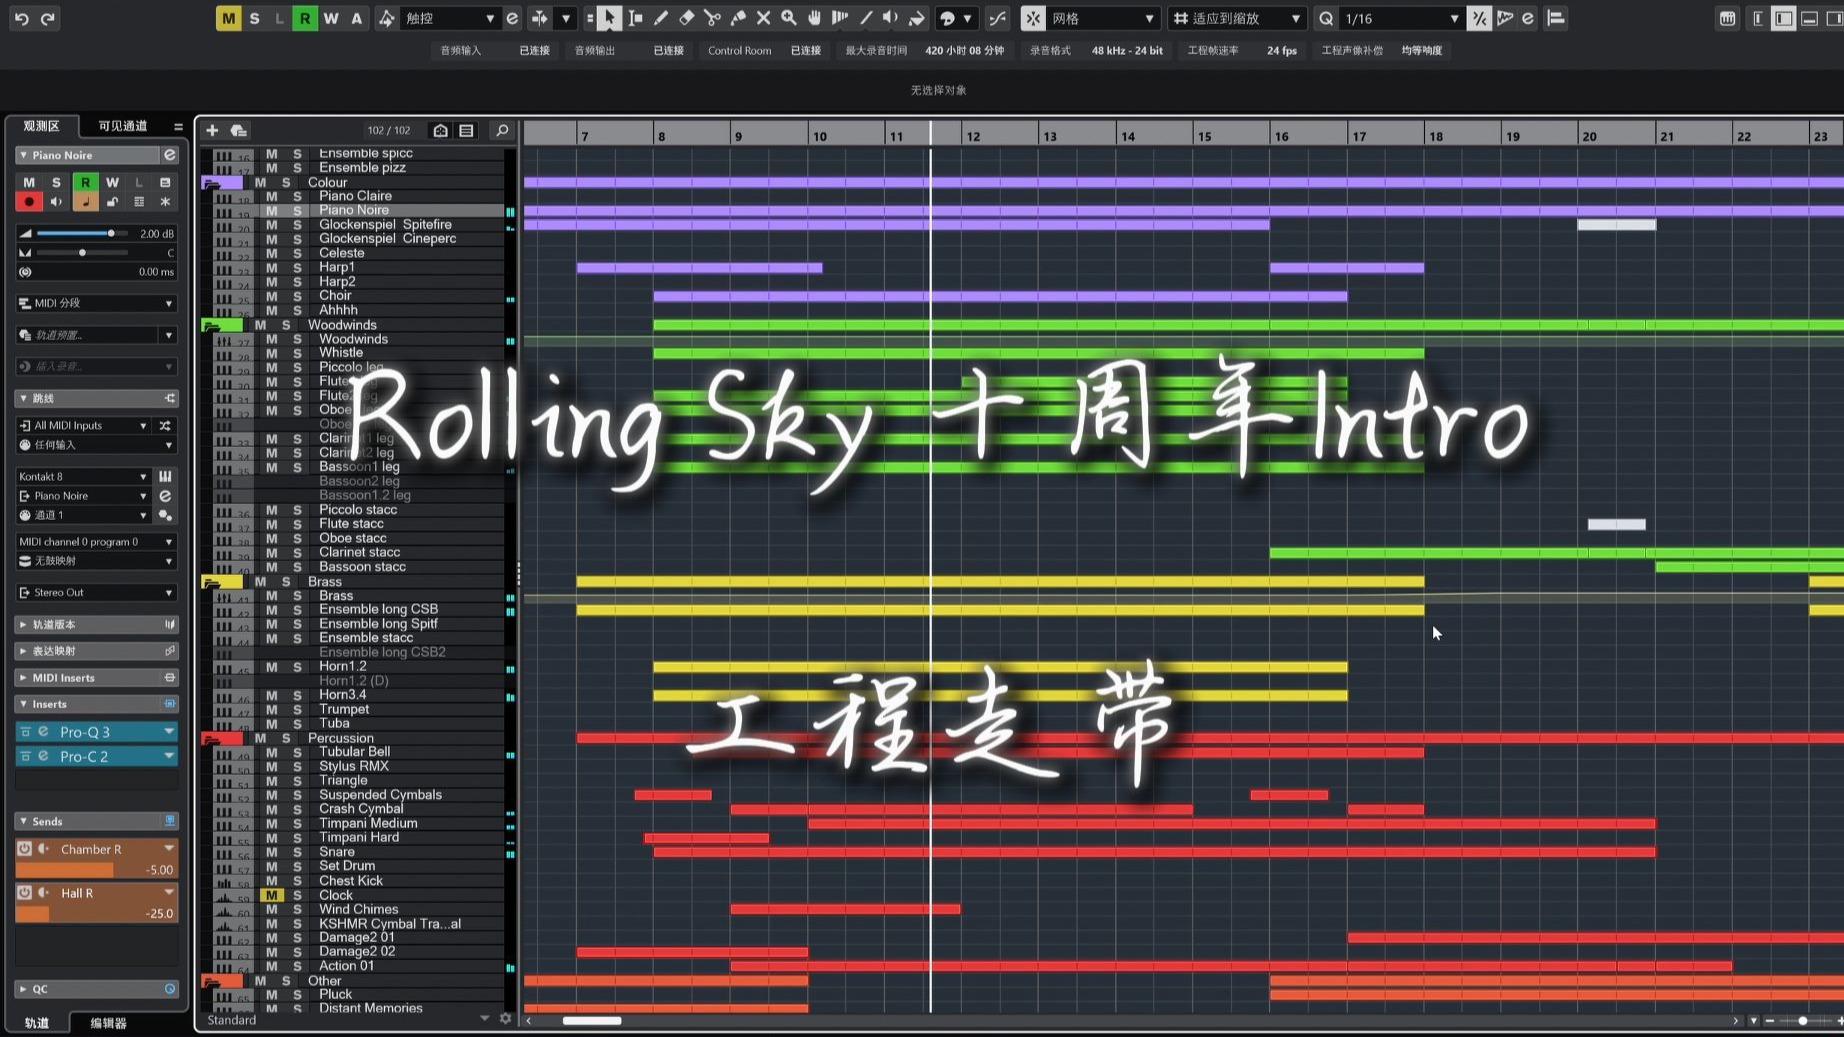Select the Scissors split tool
Viewport: 1844px width, 1037px height.
[x=711, y=18]
